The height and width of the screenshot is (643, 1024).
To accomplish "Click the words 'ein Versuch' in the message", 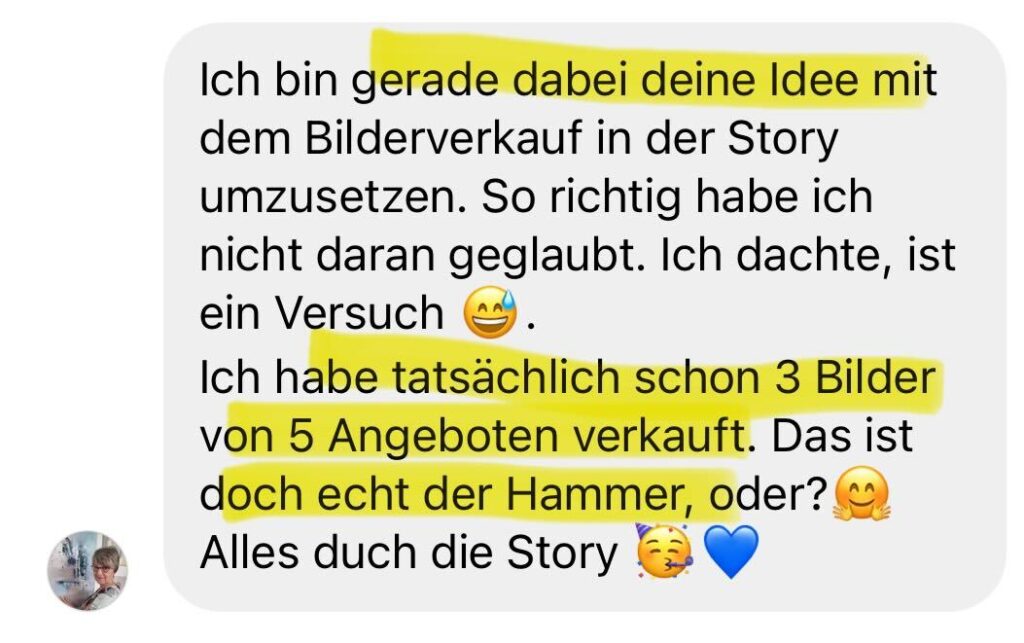I will coord(321,313).
